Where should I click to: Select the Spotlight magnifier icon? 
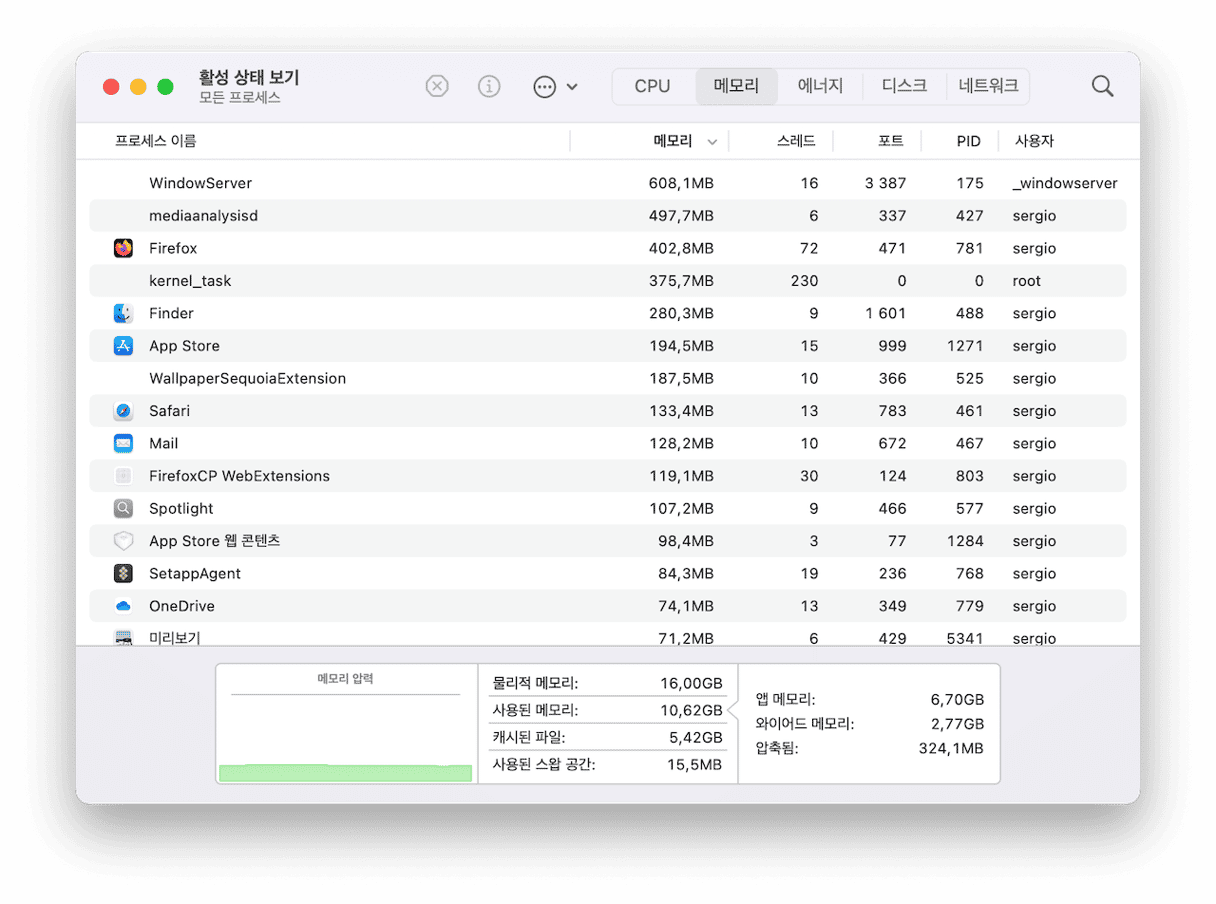[123, 508]
